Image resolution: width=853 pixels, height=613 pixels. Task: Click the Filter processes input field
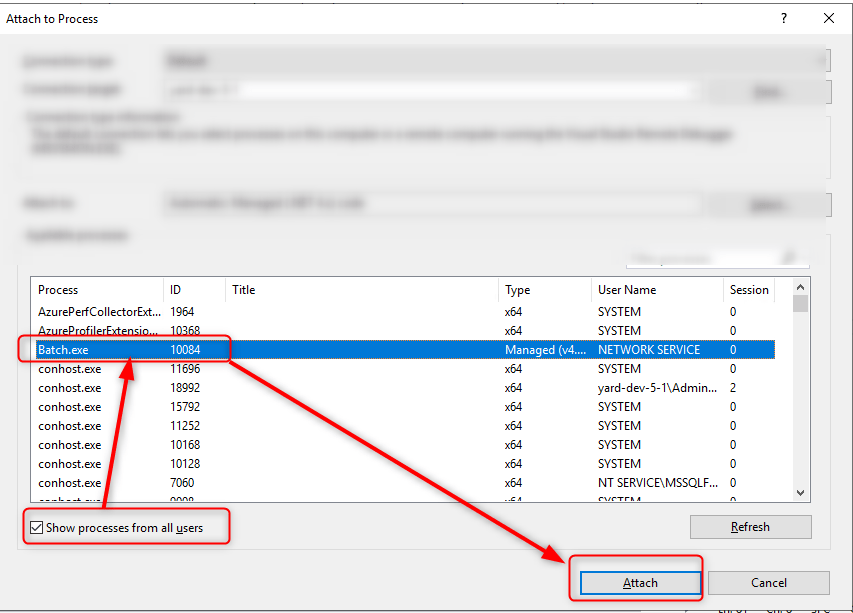(x=700, y=258)
